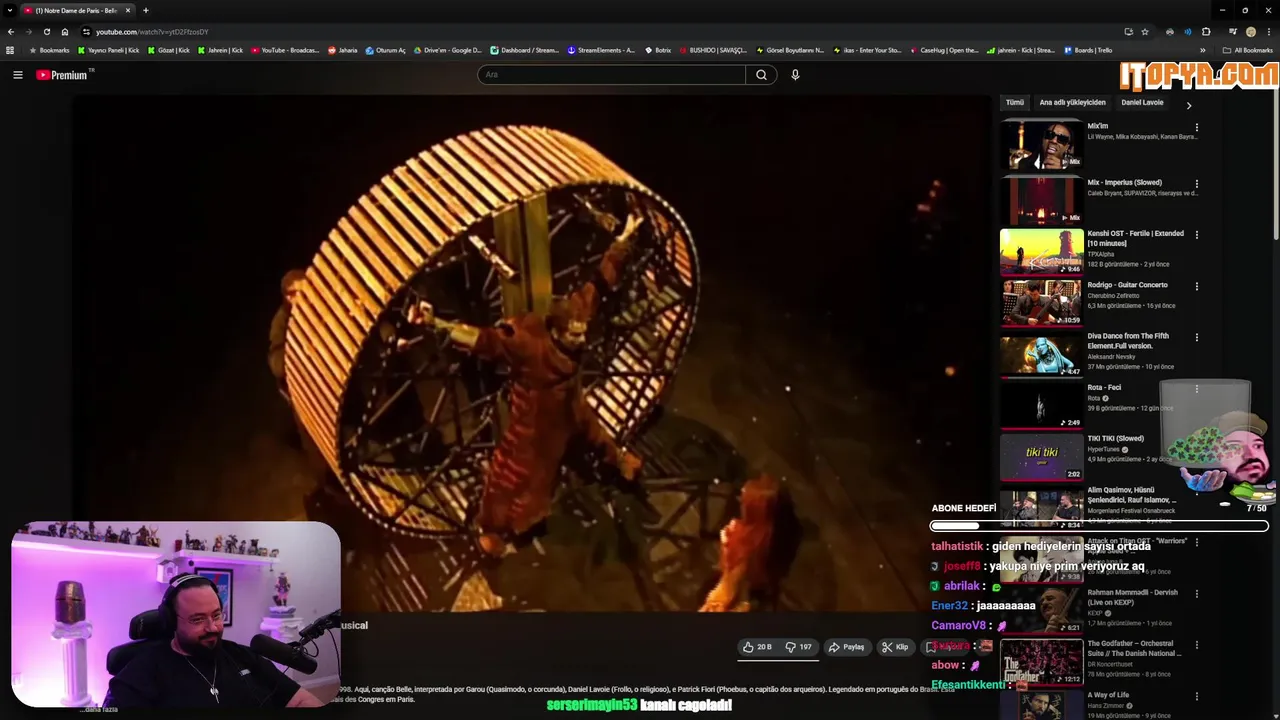Open Rahman Mammadli - Dervish video title

tap(1132, 595)
